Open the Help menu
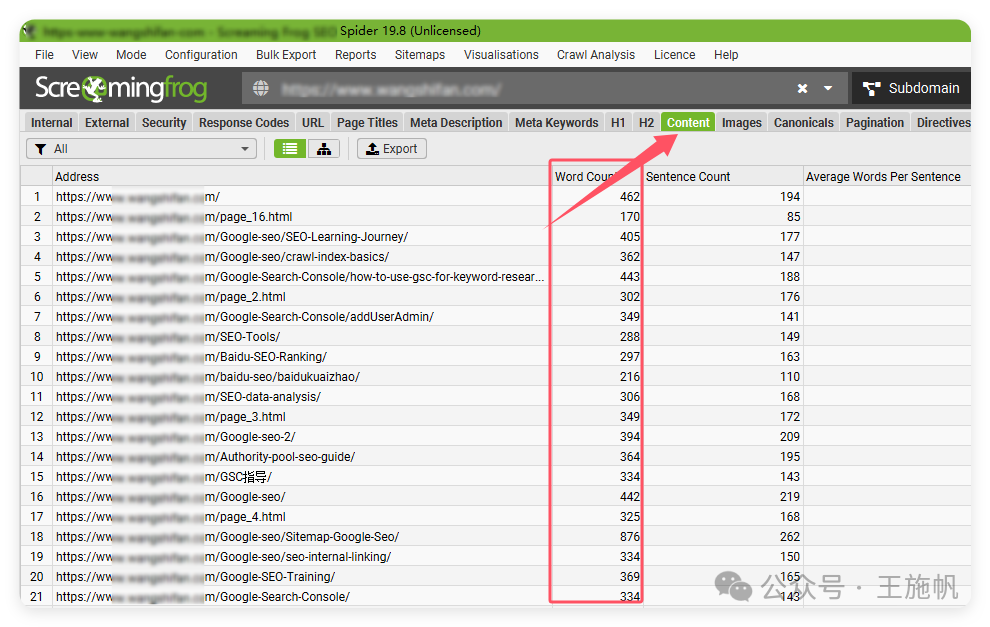The width and height of the screenshot is (990, 627). coord(726,55)
